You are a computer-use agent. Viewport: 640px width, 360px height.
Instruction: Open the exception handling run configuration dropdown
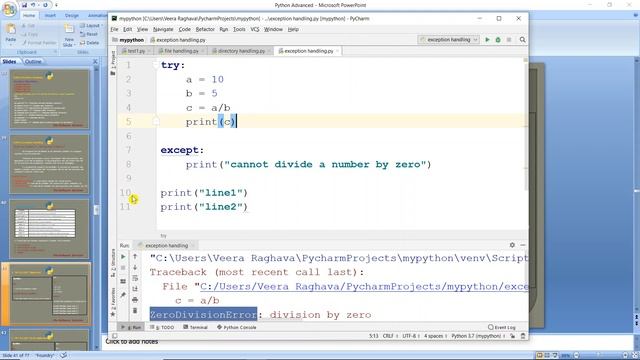point(448,40)
